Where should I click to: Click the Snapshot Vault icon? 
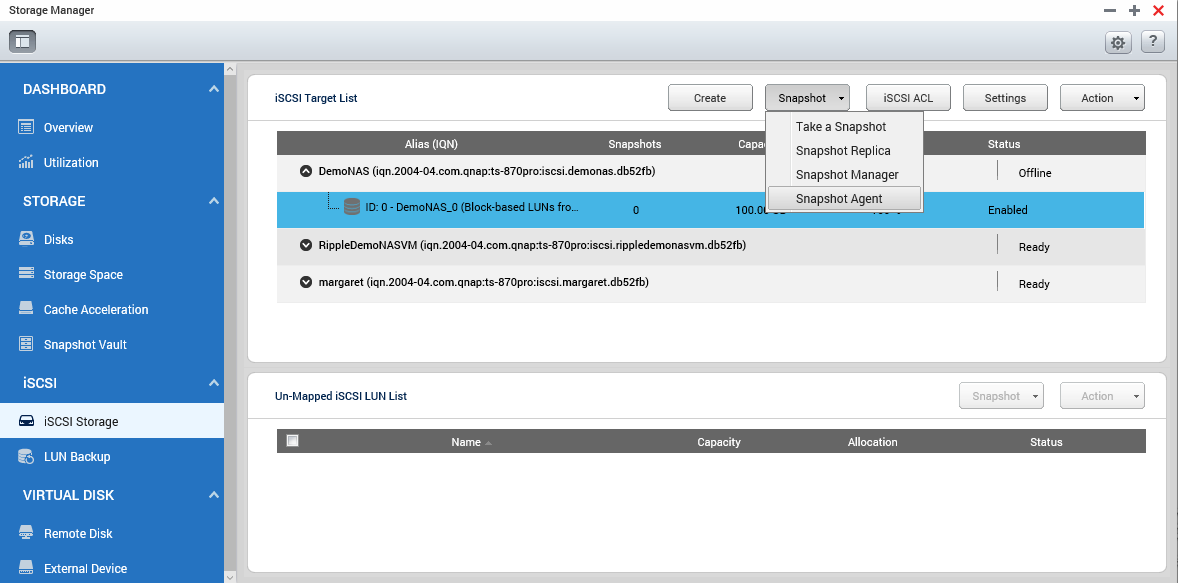tap(26, 344)
